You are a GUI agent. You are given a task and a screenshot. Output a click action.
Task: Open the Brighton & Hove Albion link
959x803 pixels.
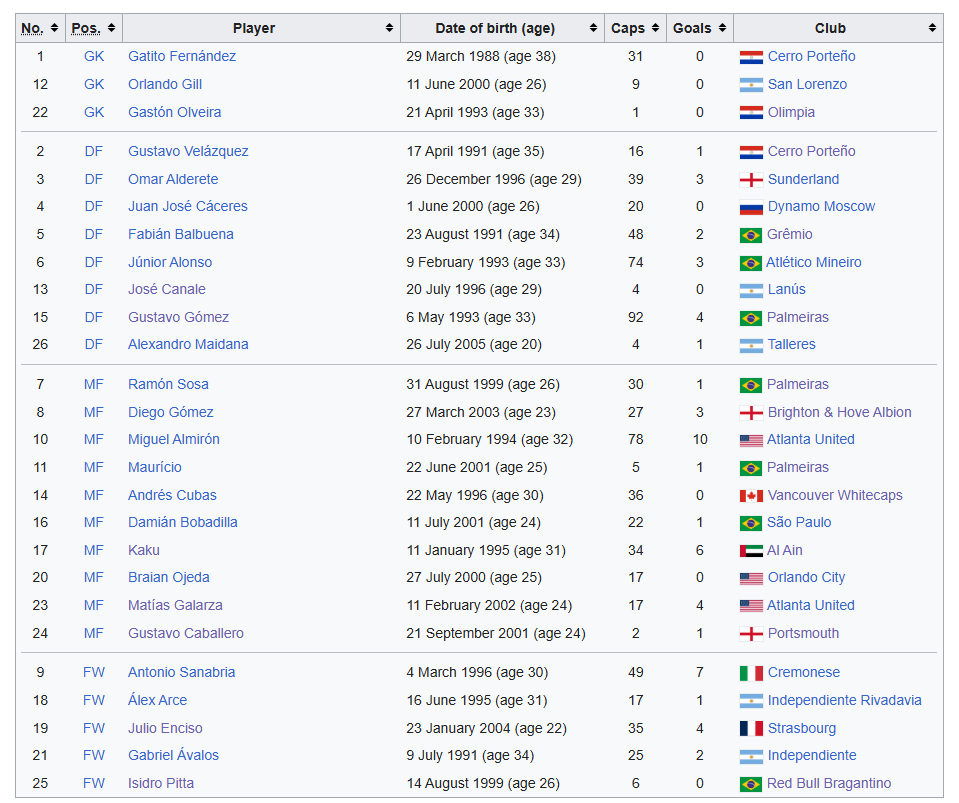point(839,412)
